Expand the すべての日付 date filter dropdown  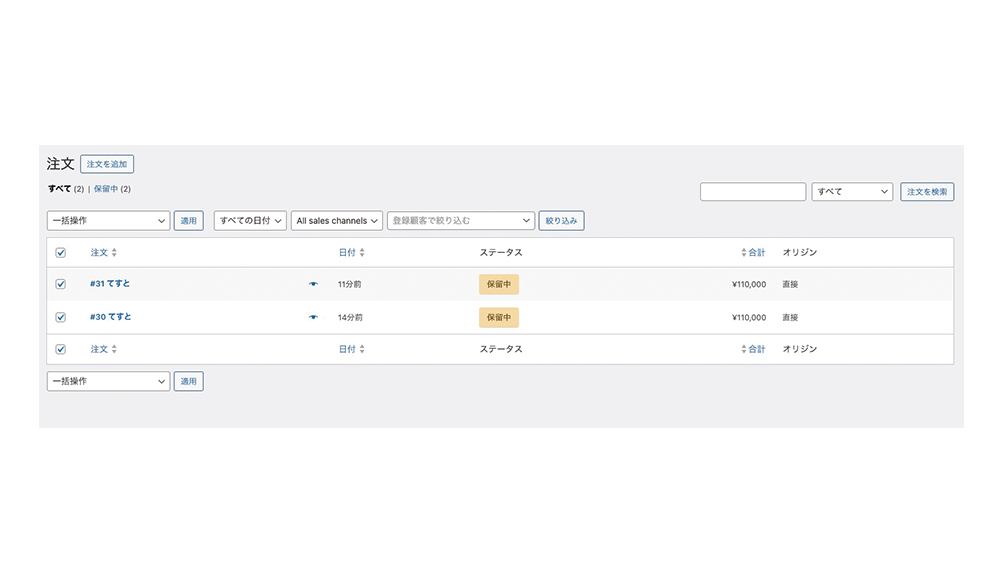[x=250, y=221]
